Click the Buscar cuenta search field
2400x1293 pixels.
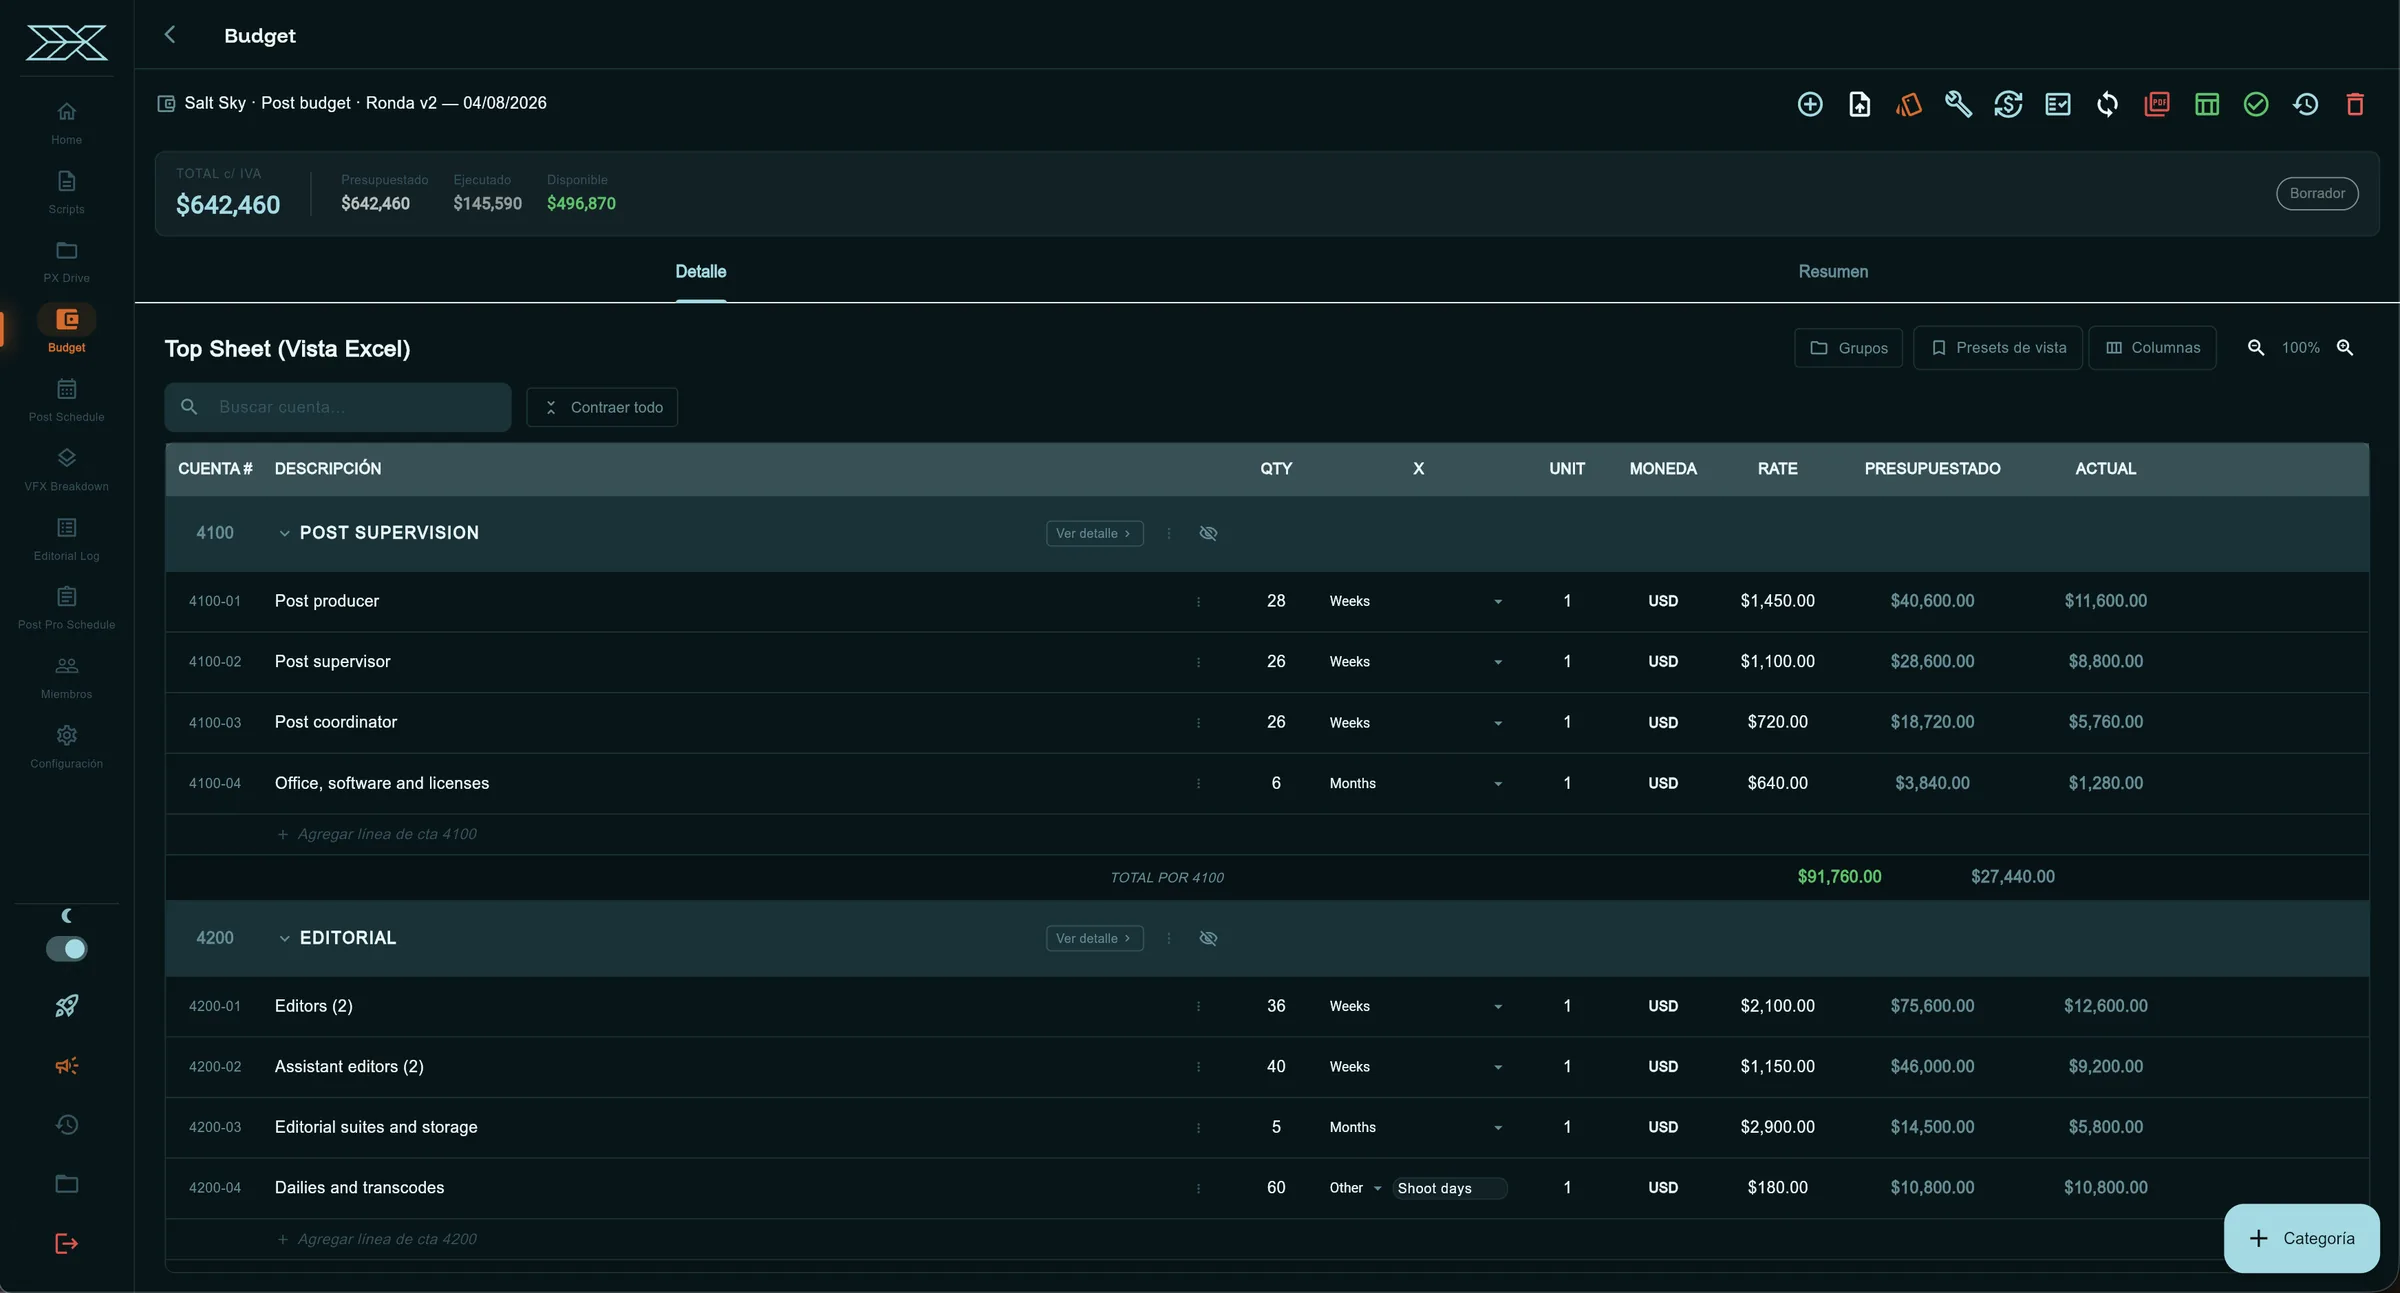coord(338,407)
